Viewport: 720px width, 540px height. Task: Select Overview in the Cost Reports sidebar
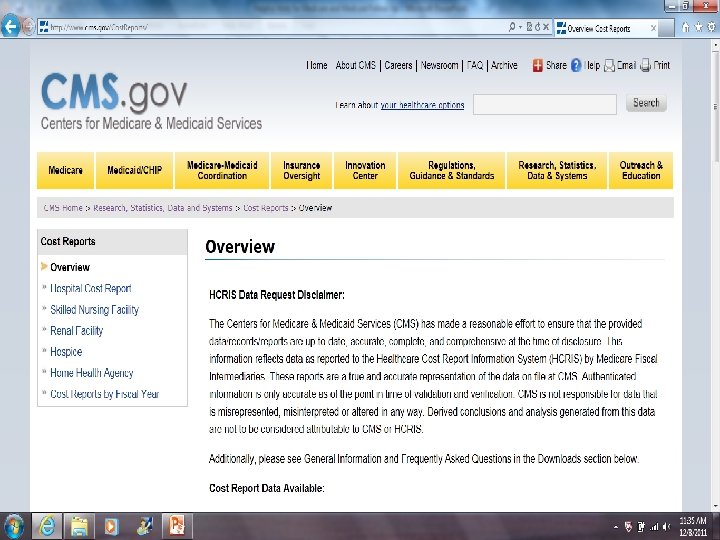[70, 267]
